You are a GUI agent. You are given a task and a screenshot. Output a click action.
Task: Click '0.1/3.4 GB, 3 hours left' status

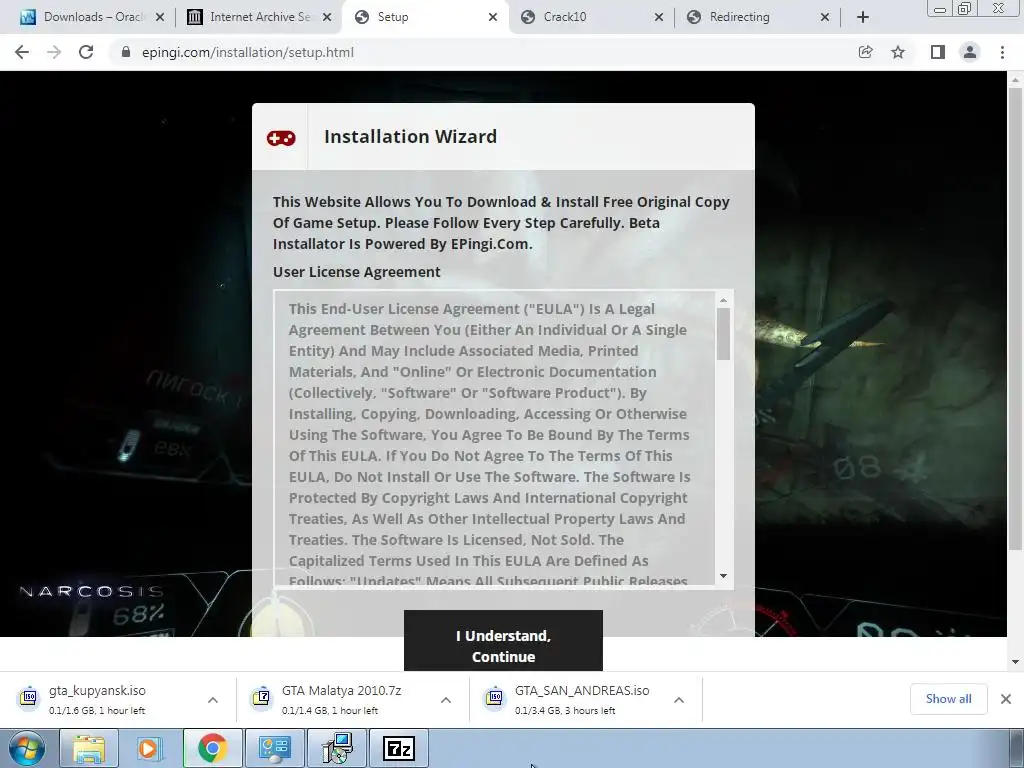point(565,711)
